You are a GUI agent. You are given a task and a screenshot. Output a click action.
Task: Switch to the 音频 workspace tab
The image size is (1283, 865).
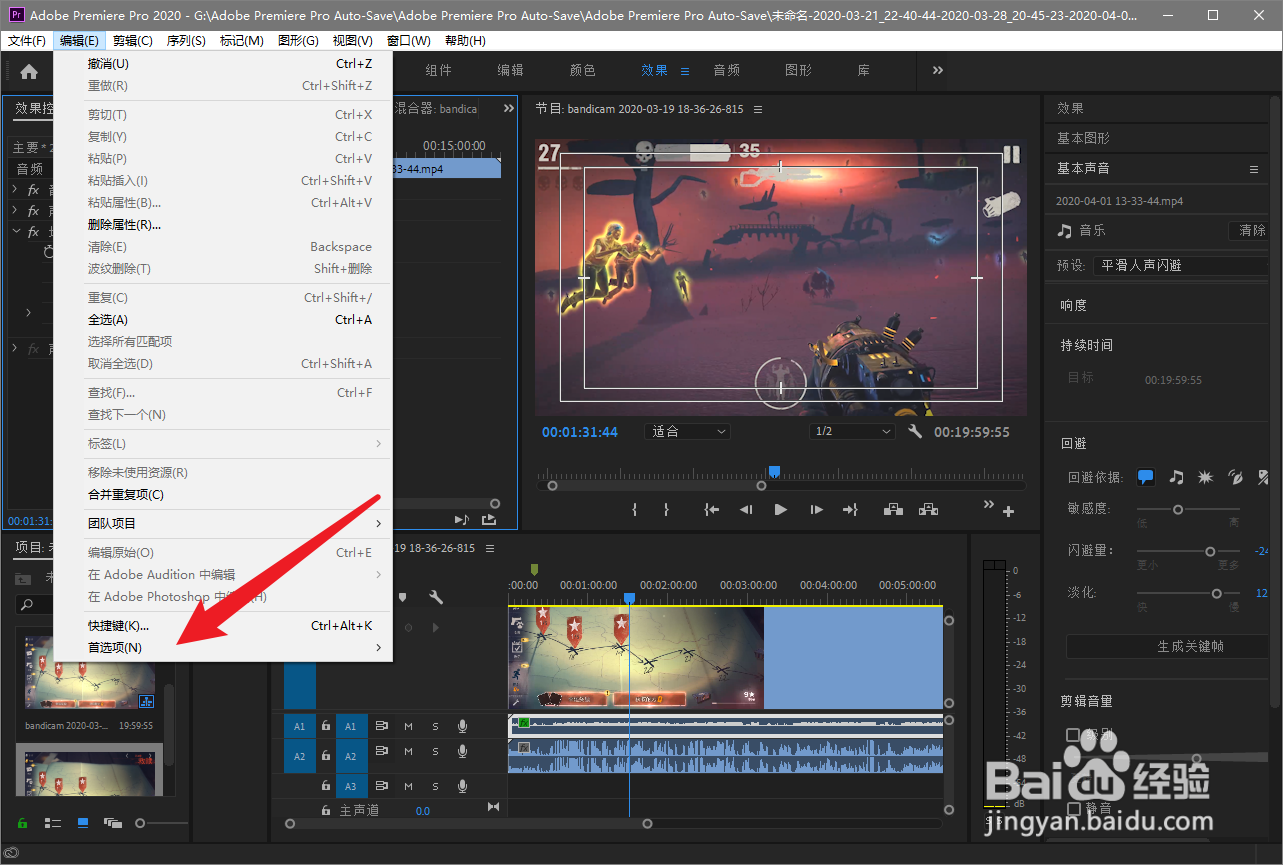coord(727,70)
